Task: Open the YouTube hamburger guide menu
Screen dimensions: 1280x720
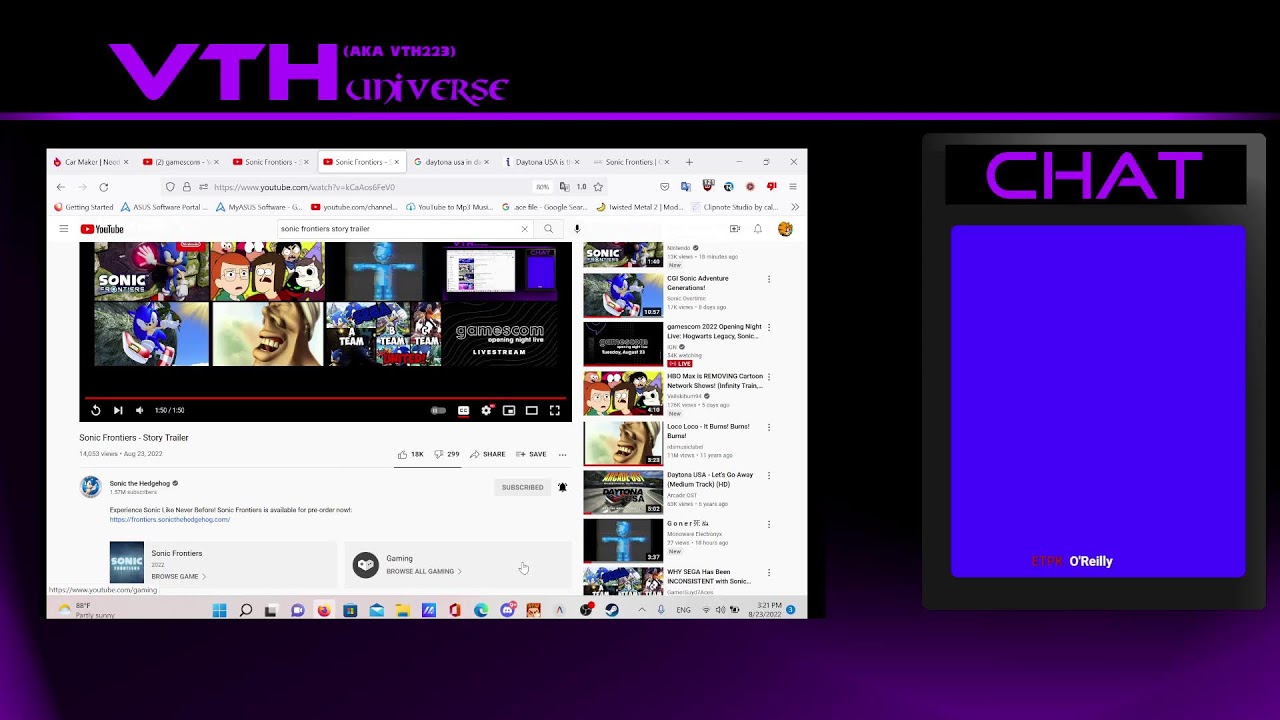Action: 63,229
